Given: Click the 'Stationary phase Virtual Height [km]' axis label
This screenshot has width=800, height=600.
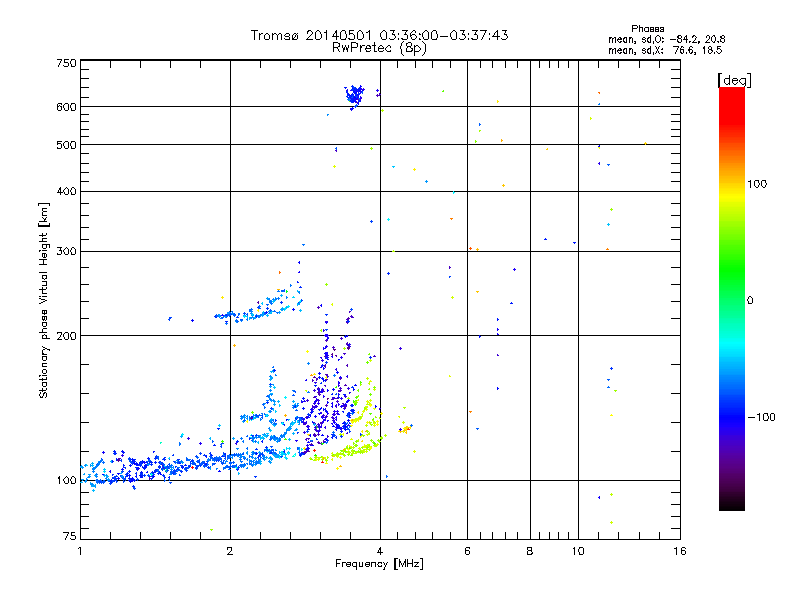Looking at the screenshot, I should click(x=44, y=300).
